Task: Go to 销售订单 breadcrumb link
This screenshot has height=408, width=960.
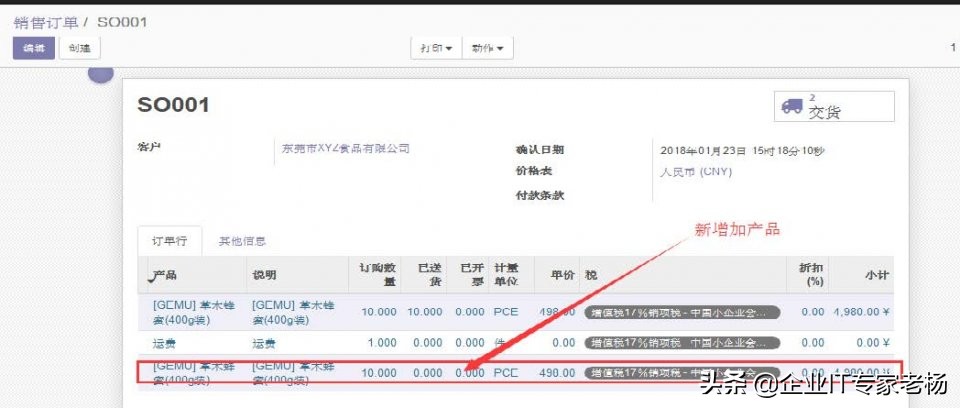Action: 46,23
